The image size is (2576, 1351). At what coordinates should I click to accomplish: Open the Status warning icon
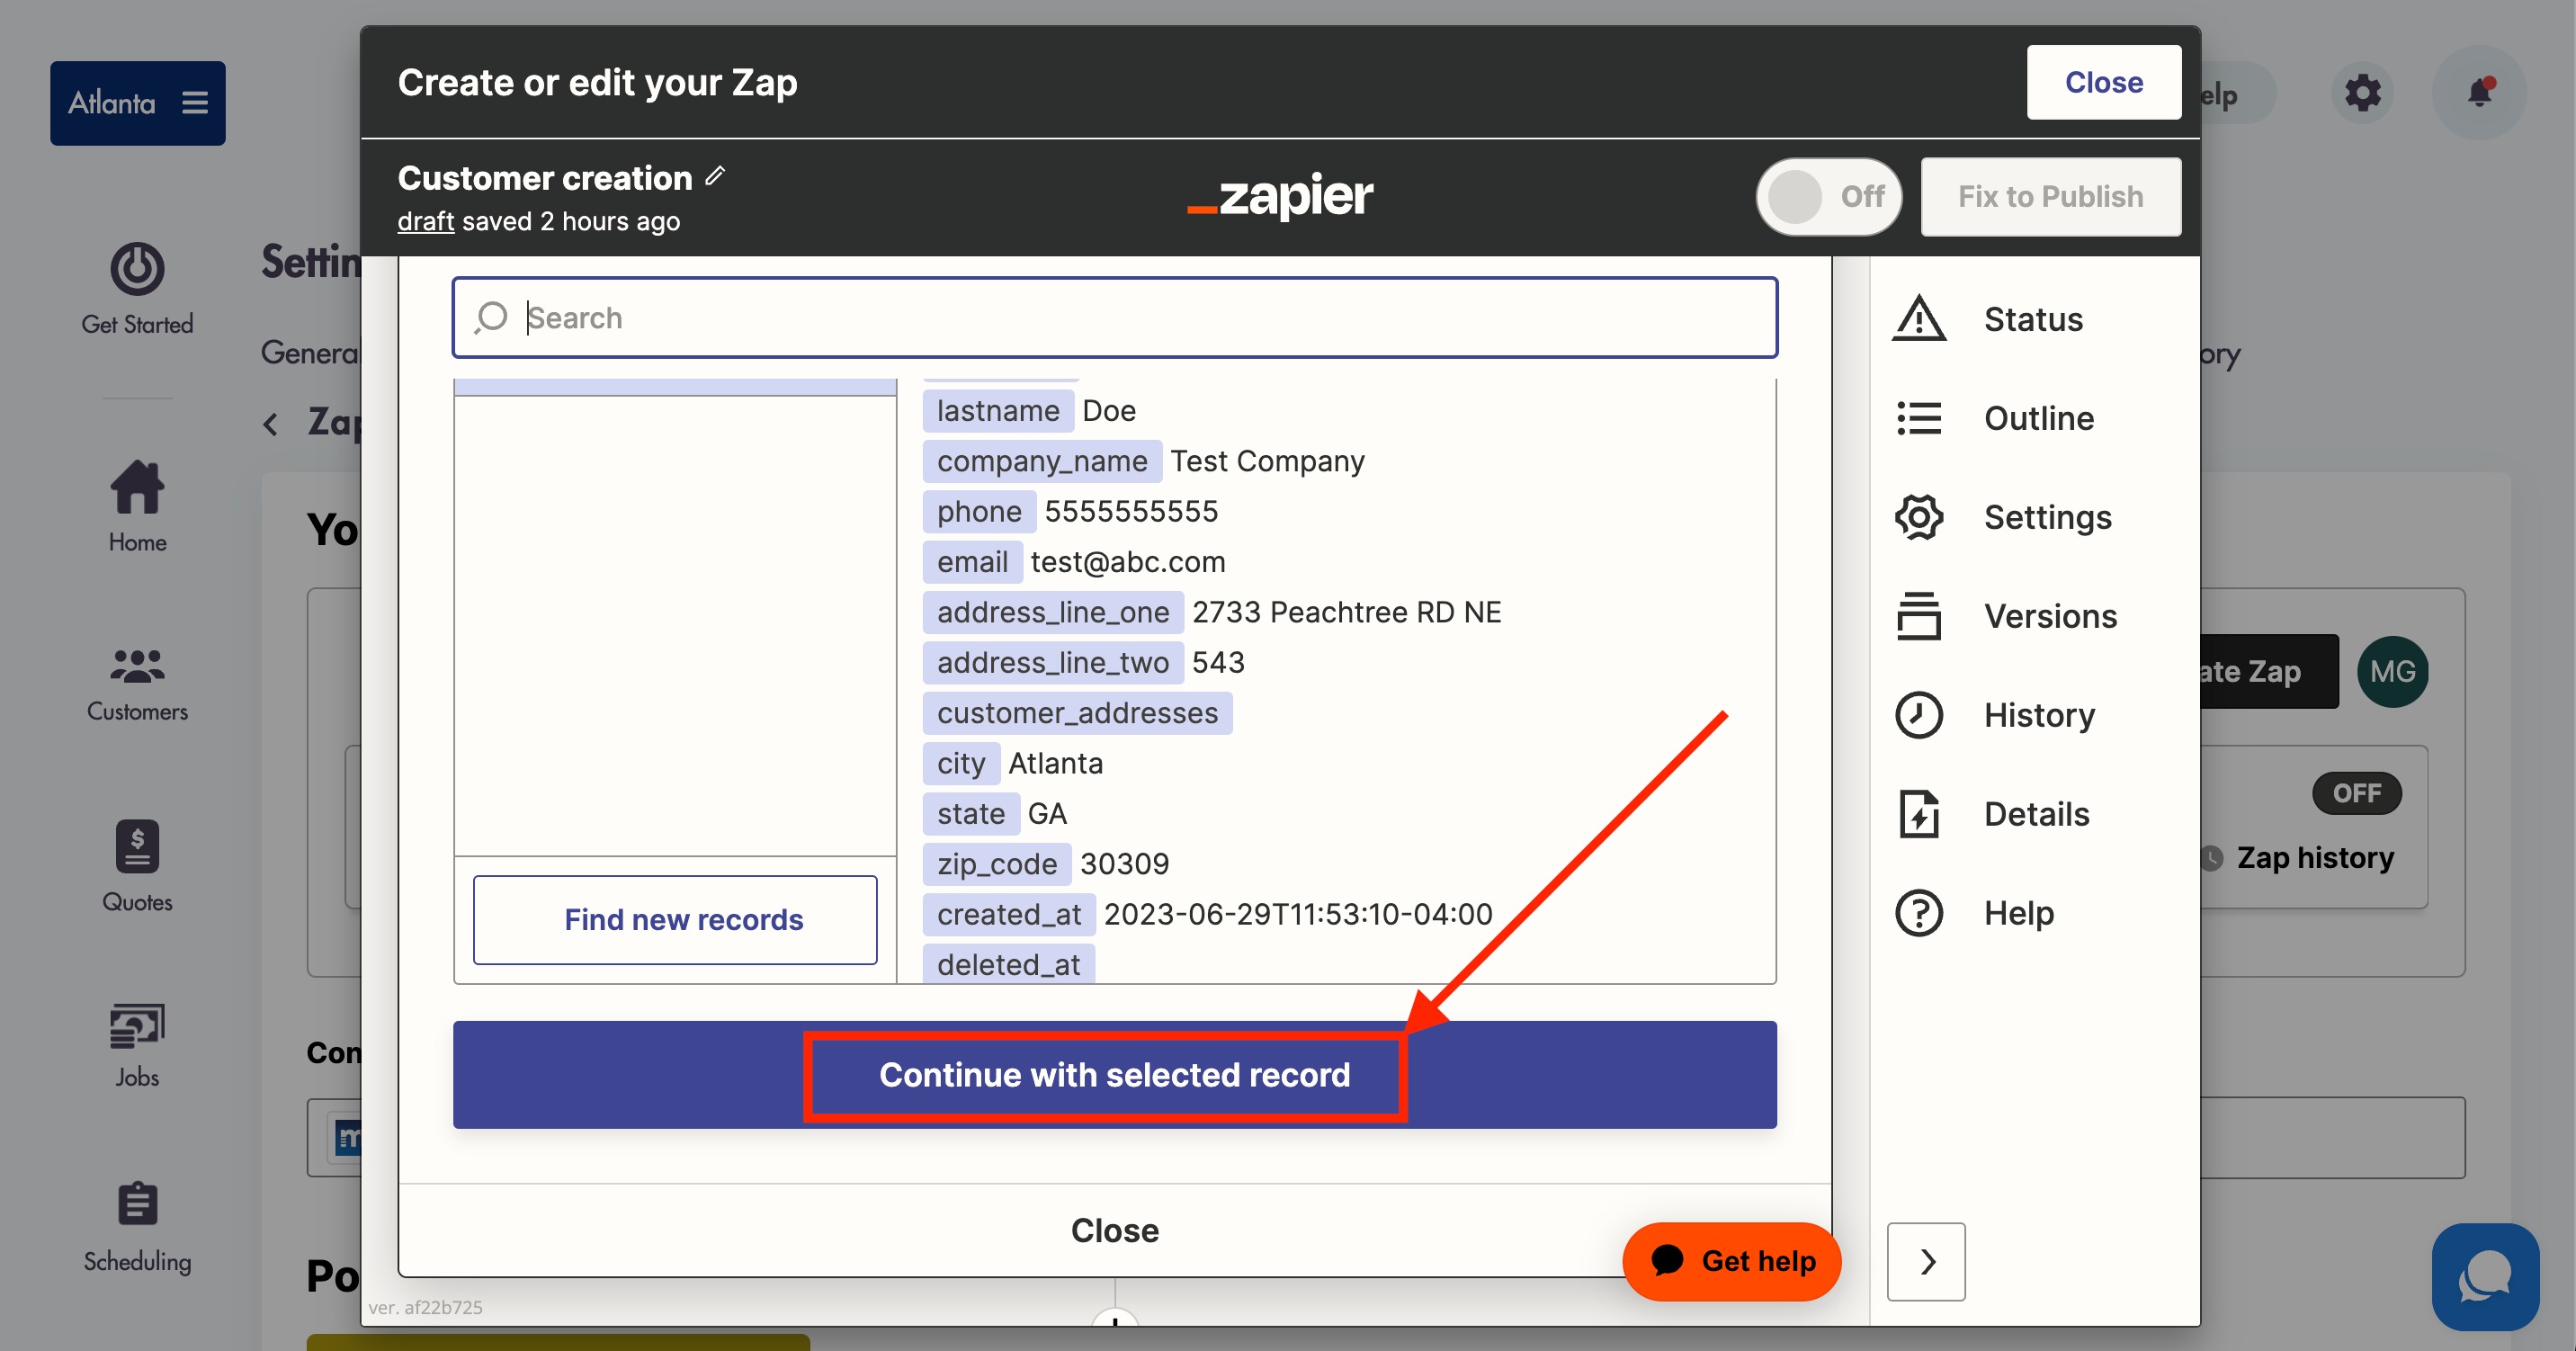click(x=1918, y=319)
